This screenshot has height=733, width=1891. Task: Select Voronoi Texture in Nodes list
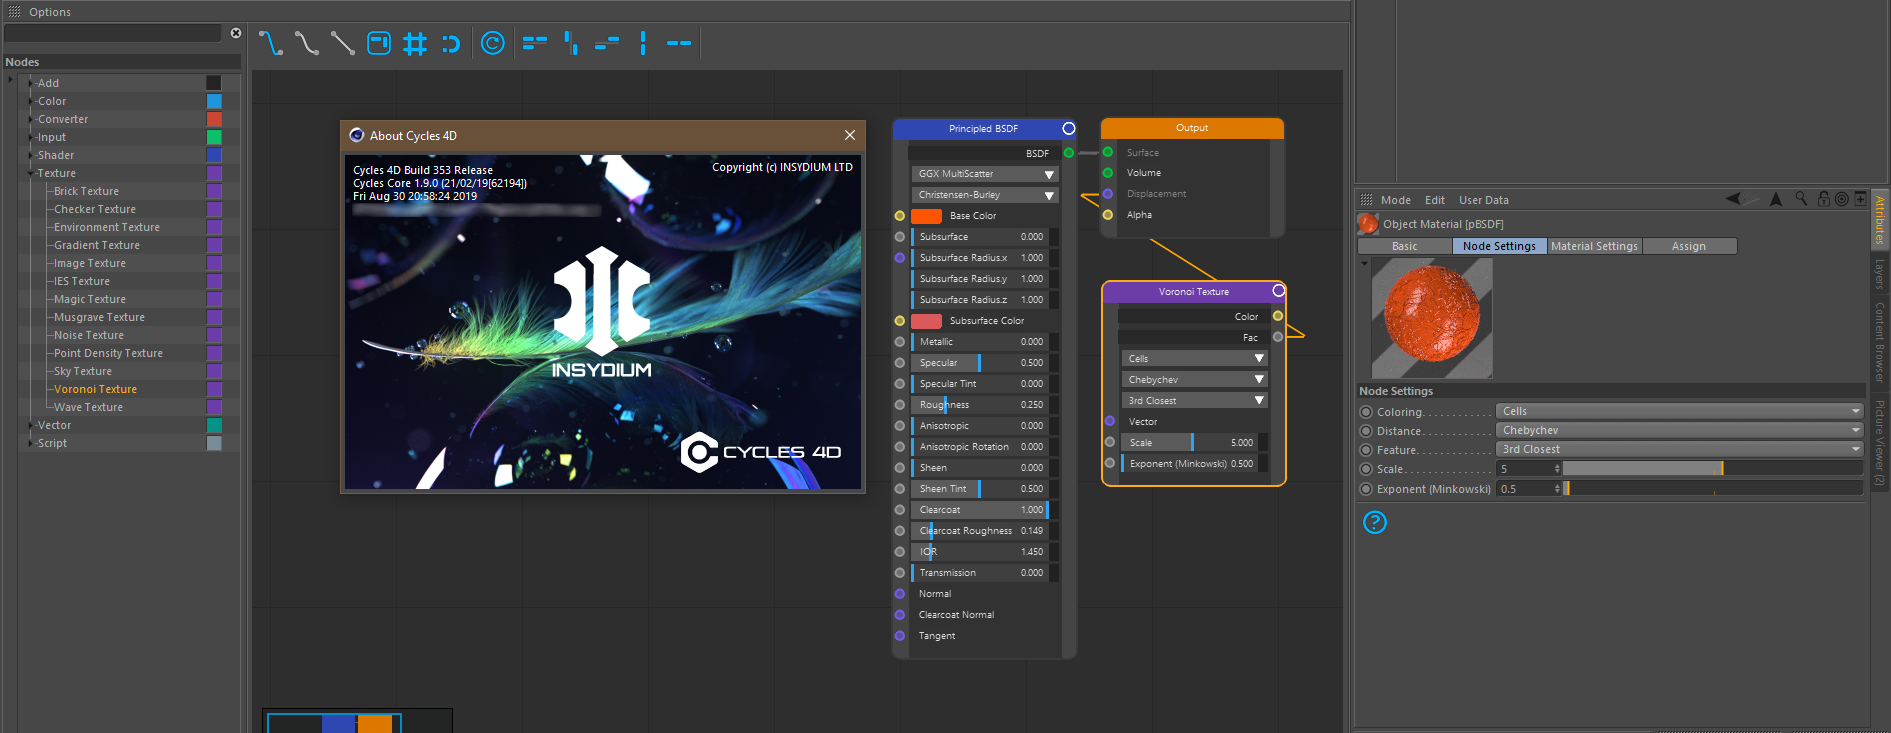point(95,389)
